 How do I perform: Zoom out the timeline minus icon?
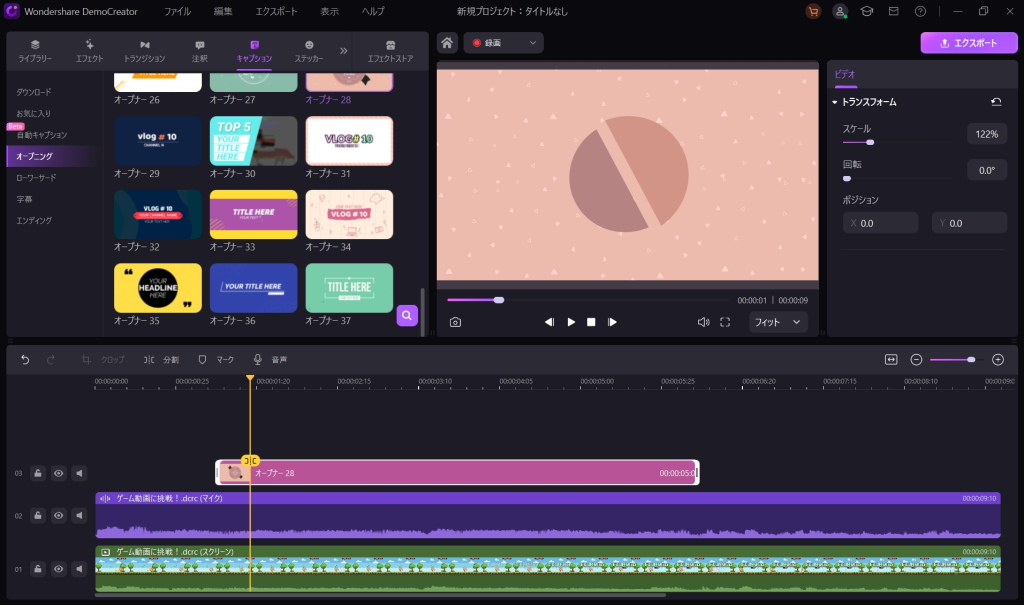[x=916, y=359]
